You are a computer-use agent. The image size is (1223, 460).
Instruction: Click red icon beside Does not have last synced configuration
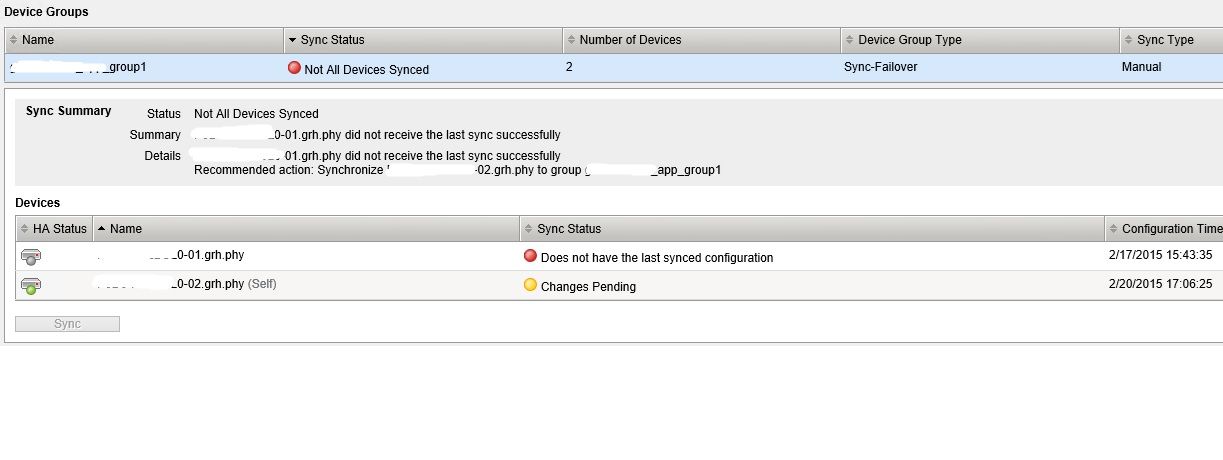tap(530, 257)
